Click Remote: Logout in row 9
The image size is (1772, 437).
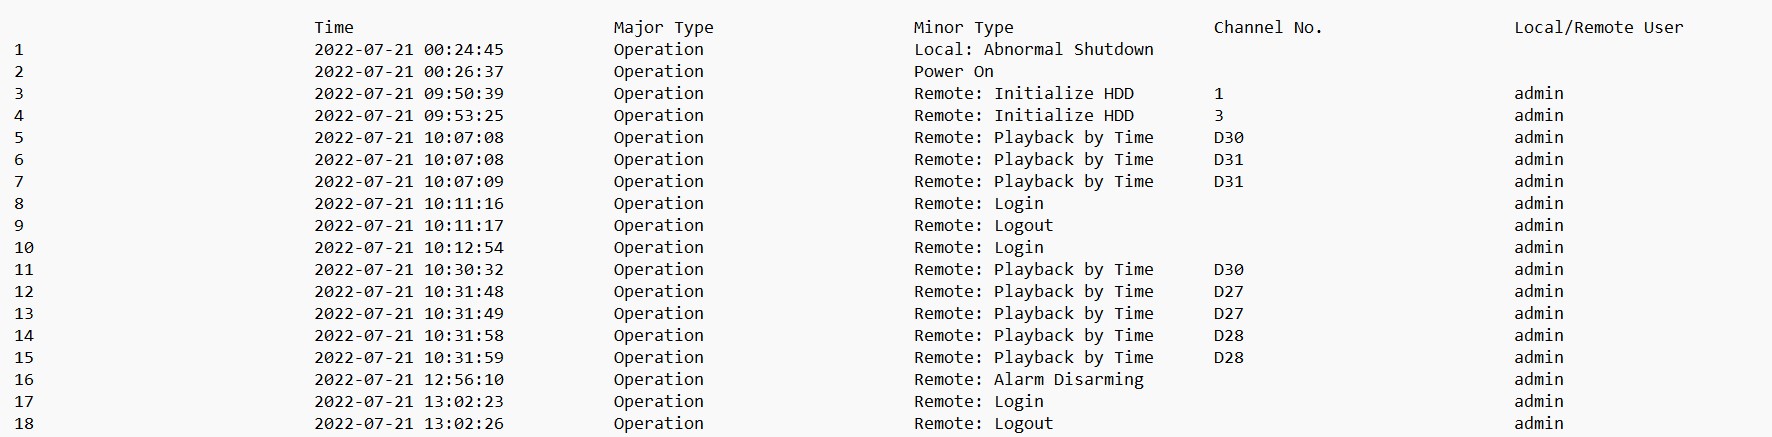983,226
